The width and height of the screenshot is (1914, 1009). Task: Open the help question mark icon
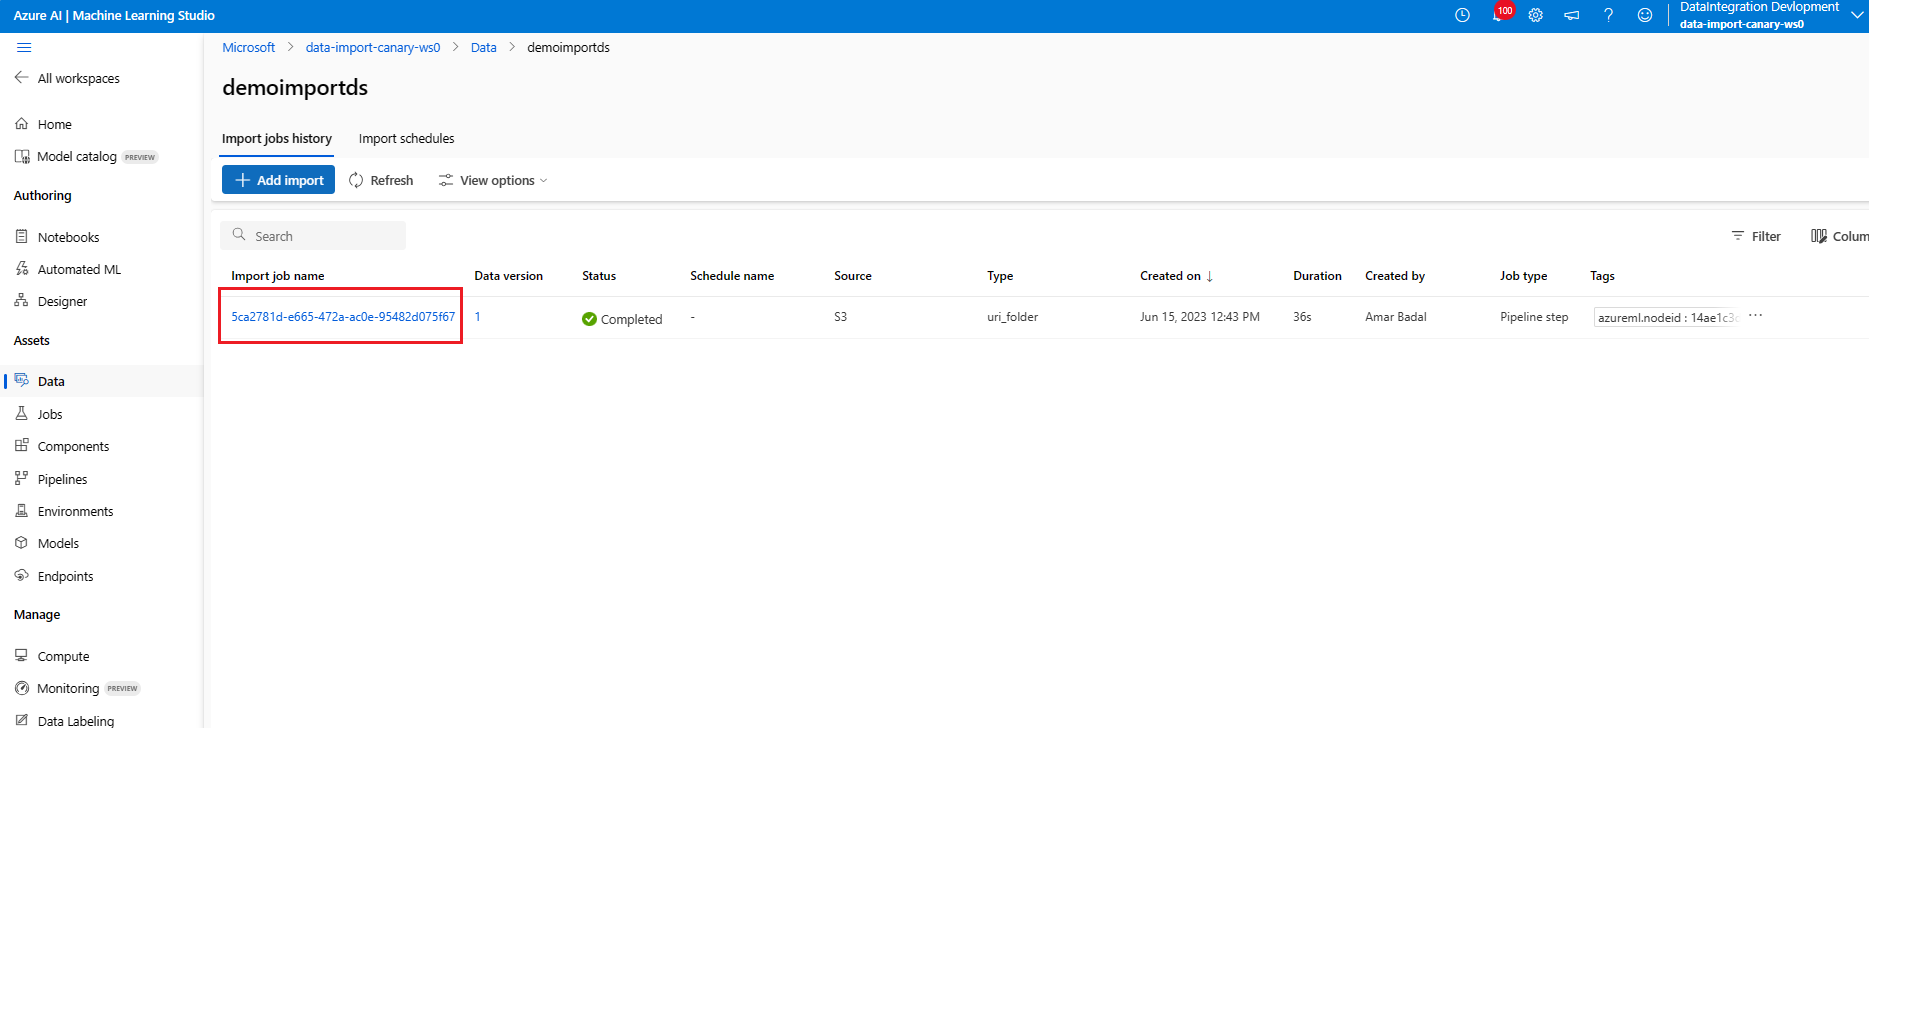tap(1608, 15)
